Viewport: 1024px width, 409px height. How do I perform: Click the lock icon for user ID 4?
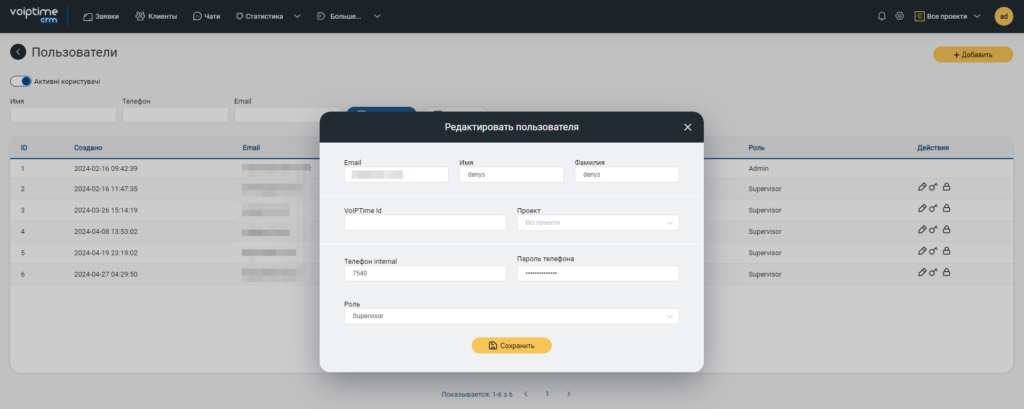tap(946, 230)
